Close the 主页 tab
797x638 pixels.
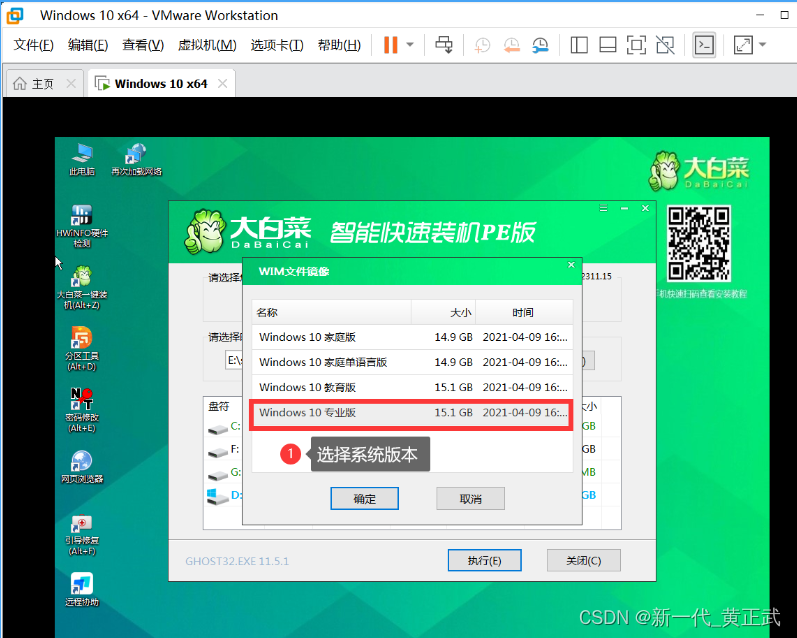pyautogui.click(x=71, y=83)
